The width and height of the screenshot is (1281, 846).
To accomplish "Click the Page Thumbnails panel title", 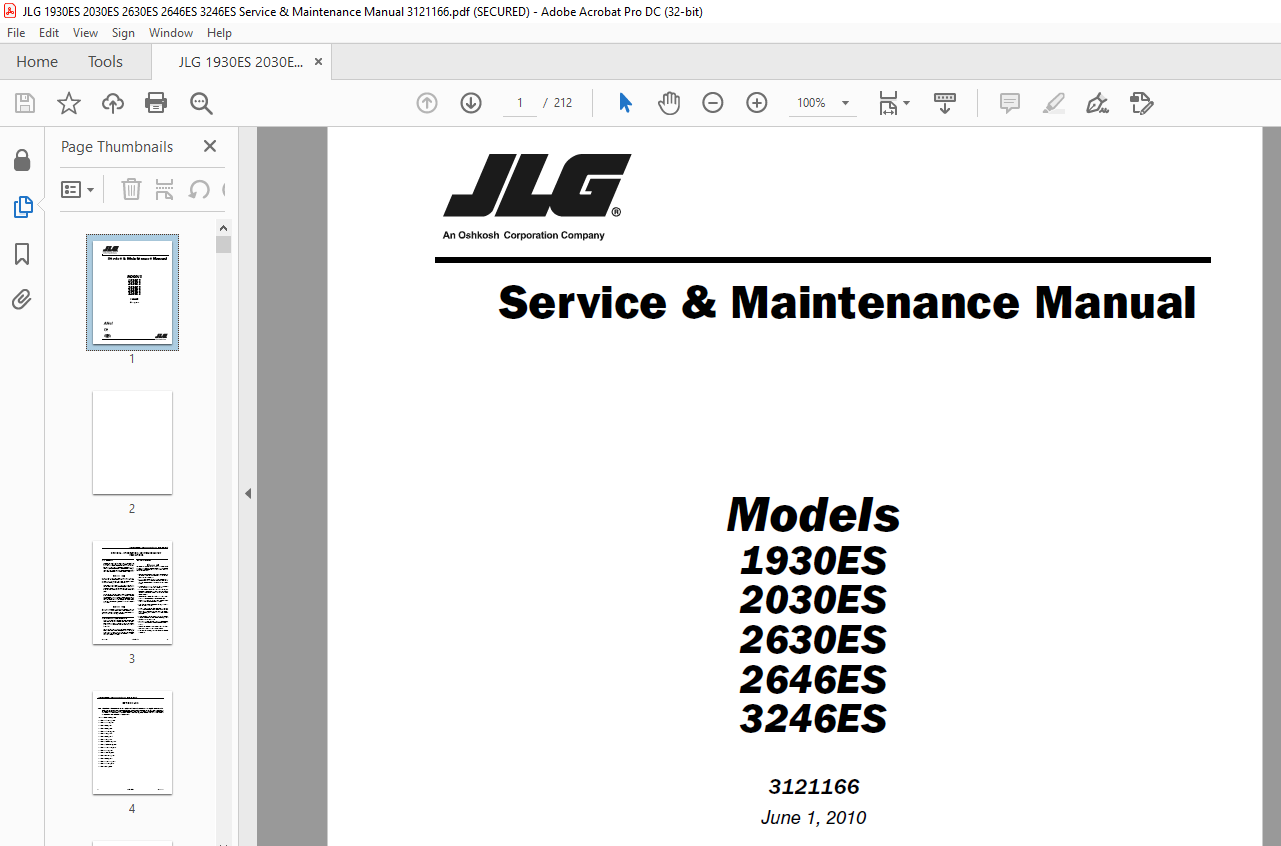I will click(117, 146).
